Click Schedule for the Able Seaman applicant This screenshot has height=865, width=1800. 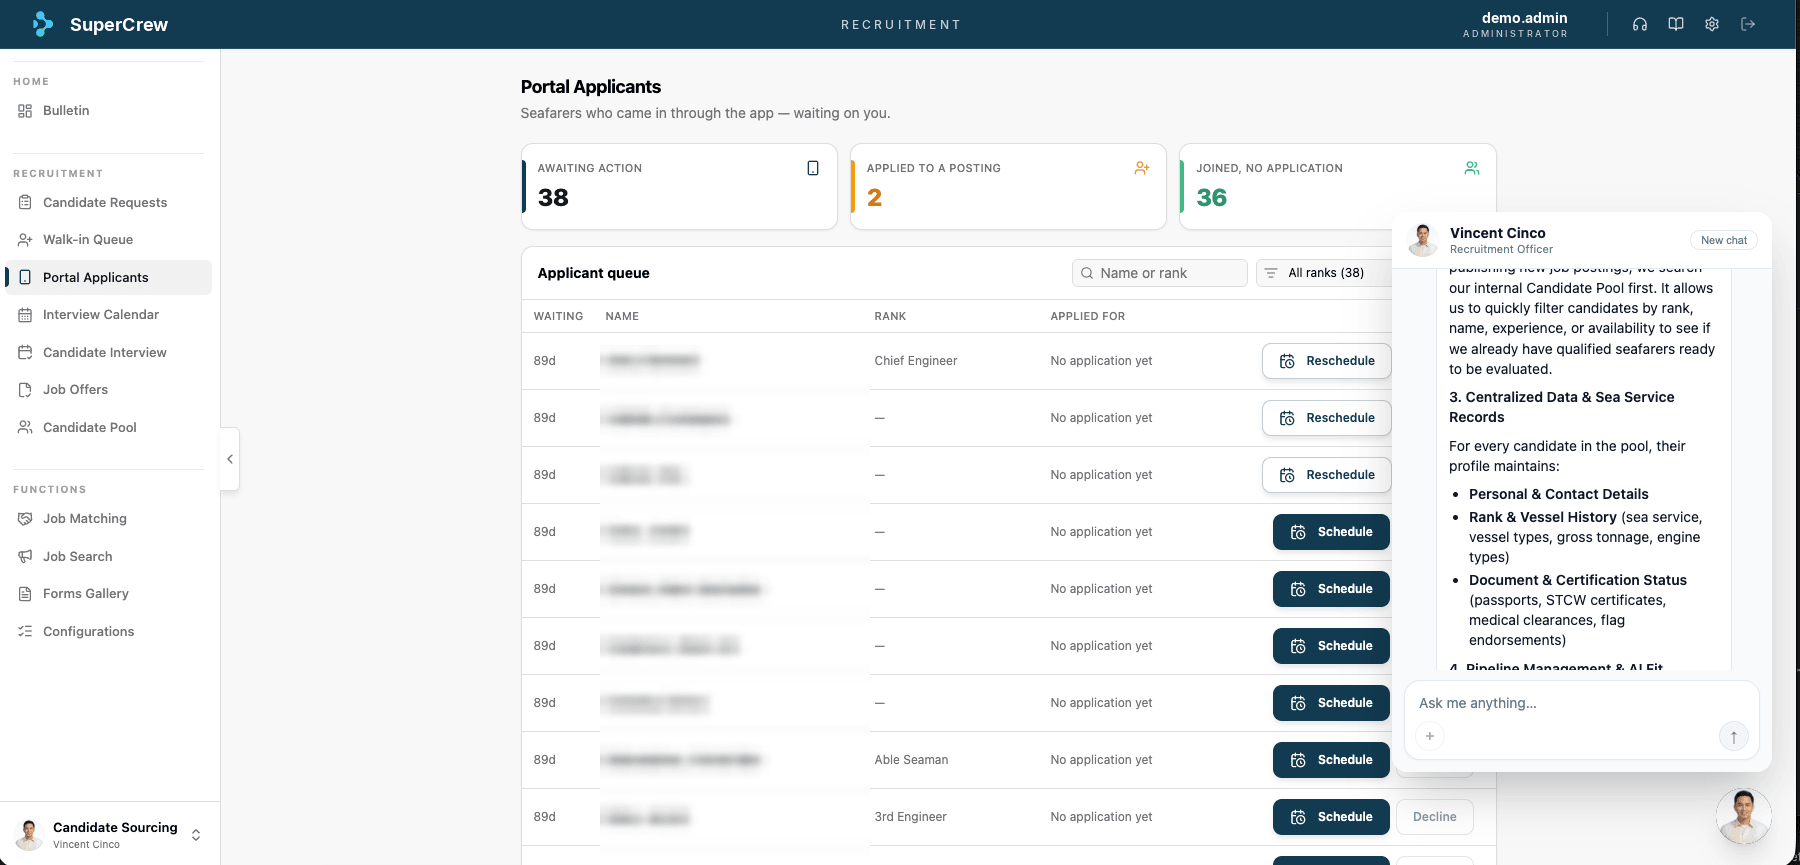coord(1331,760)
